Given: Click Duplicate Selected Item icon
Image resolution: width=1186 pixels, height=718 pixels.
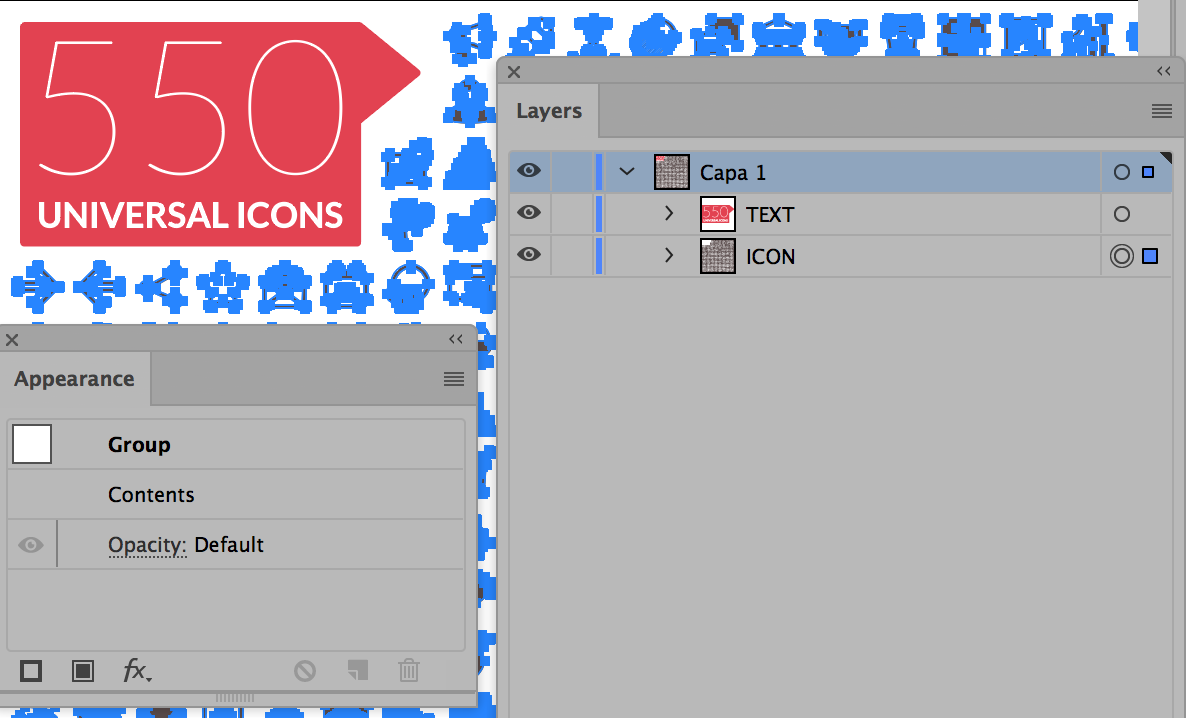Looking at the screenshot, I should coord(358,670).
